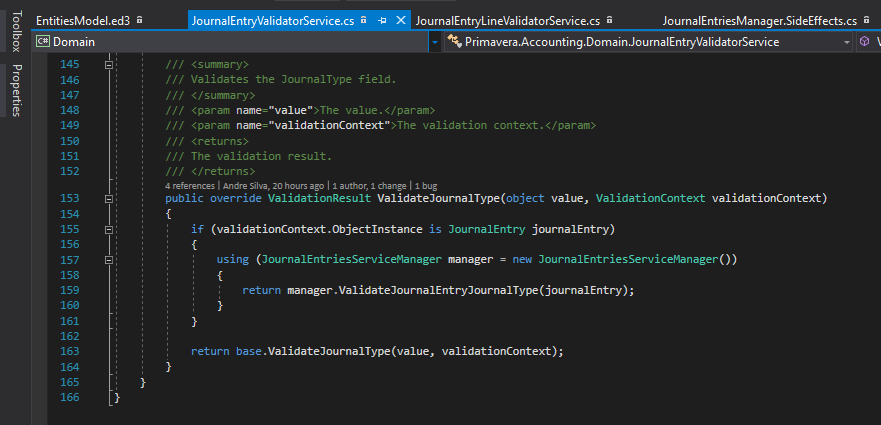
Task: Click lock icon on JournalEntryValidatorService.cs tab
Action: tap(364, 20)
